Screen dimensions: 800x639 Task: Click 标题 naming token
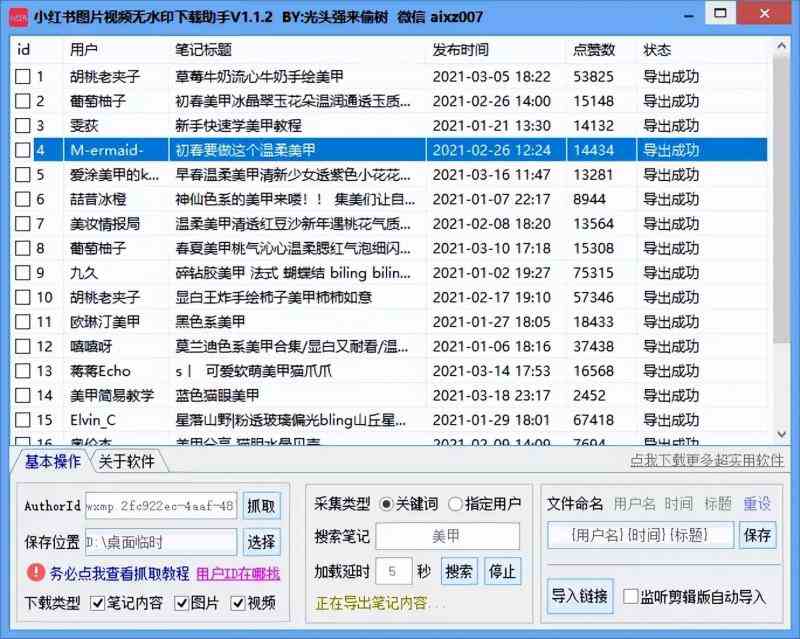[x=718, y=504]
